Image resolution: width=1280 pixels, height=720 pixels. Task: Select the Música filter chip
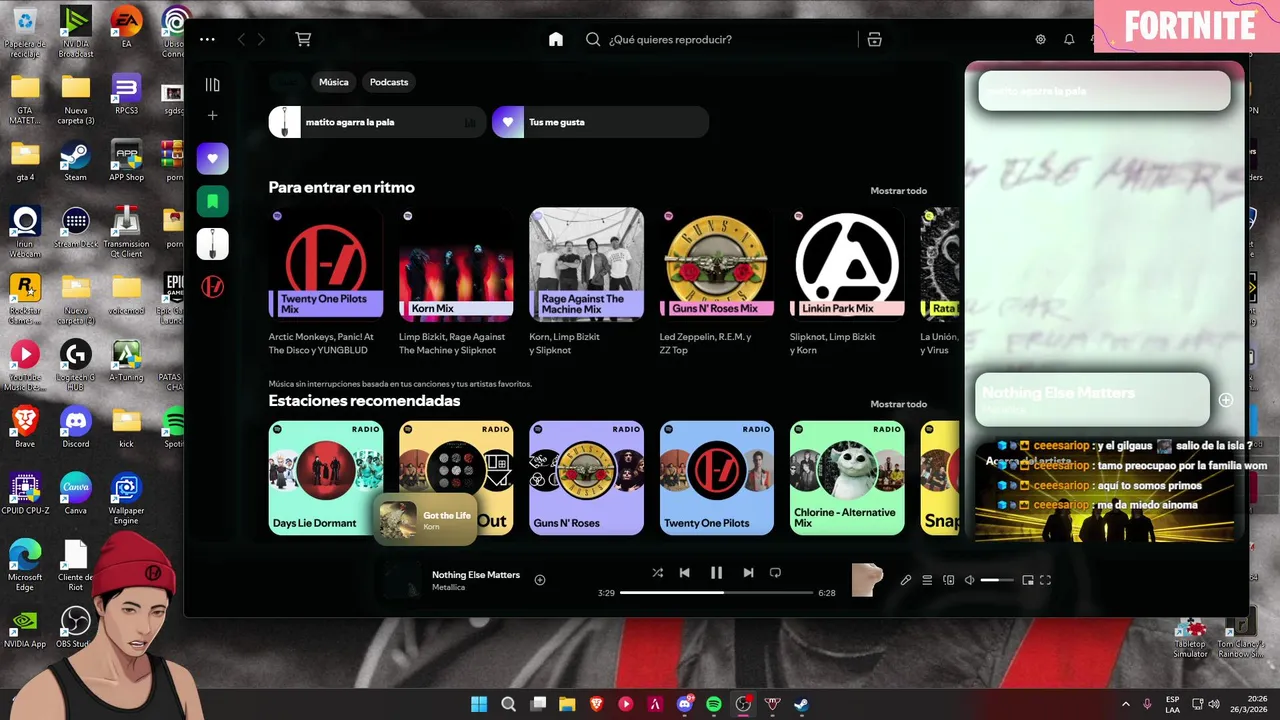(x=334, y=82)
